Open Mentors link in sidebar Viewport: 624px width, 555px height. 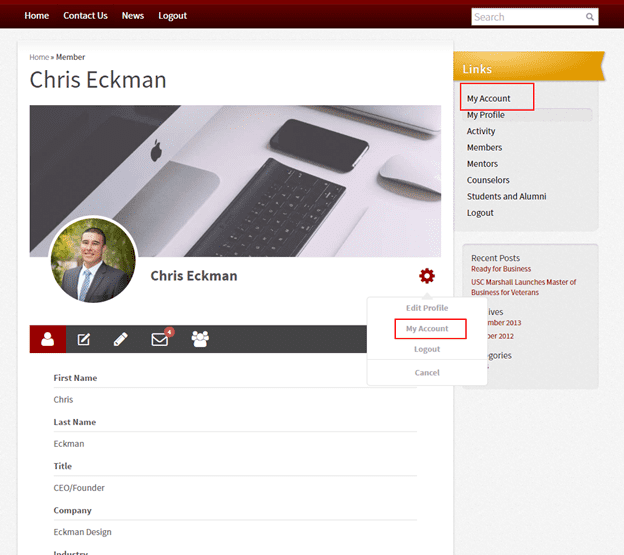click(482, 164)
